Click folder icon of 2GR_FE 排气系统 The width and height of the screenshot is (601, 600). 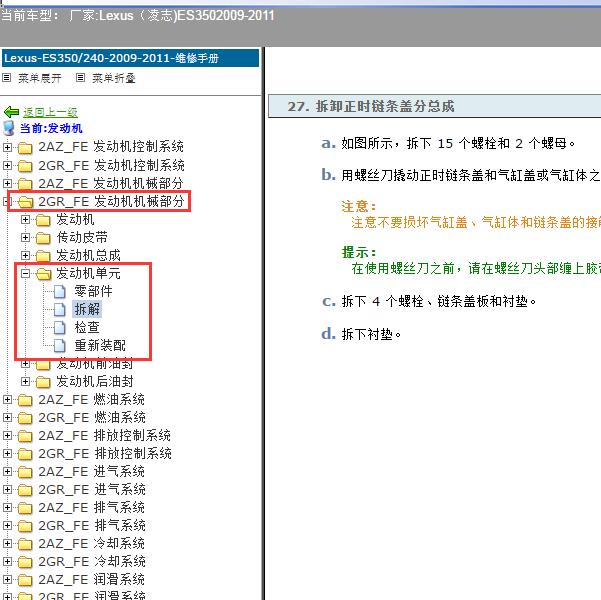tap(25, 526)
